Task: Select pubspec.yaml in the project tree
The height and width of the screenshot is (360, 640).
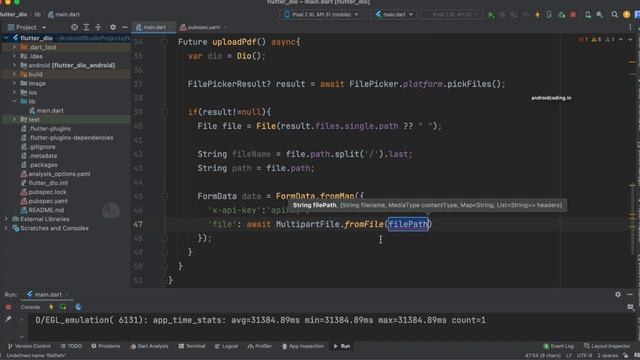Action: click(x=48, y=201)
